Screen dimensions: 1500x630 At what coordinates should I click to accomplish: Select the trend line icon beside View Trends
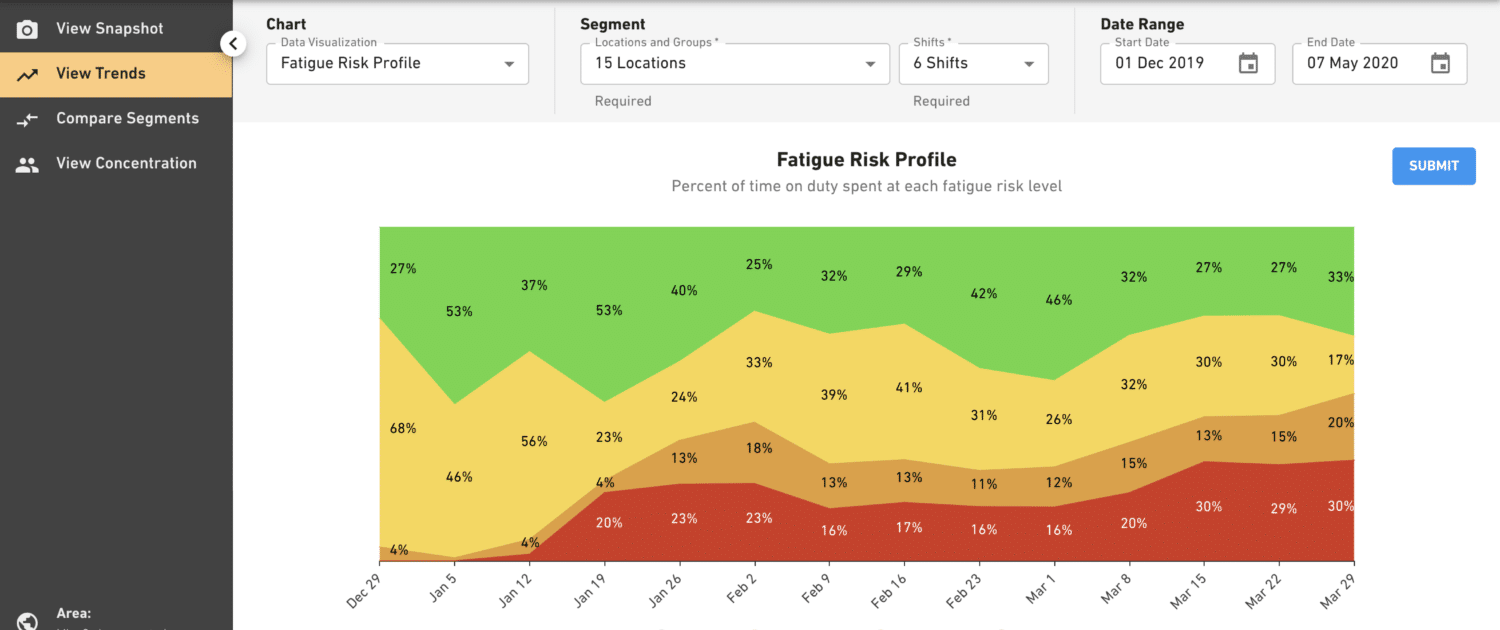pyautogui.click(x=26, y=74)
